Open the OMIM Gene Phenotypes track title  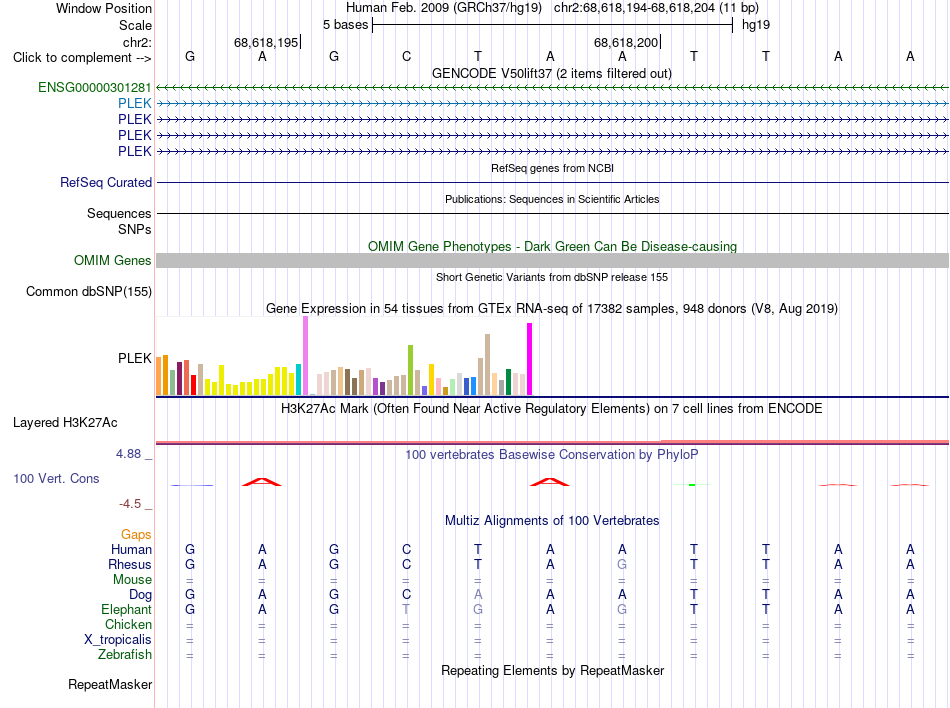click(552, 246)
